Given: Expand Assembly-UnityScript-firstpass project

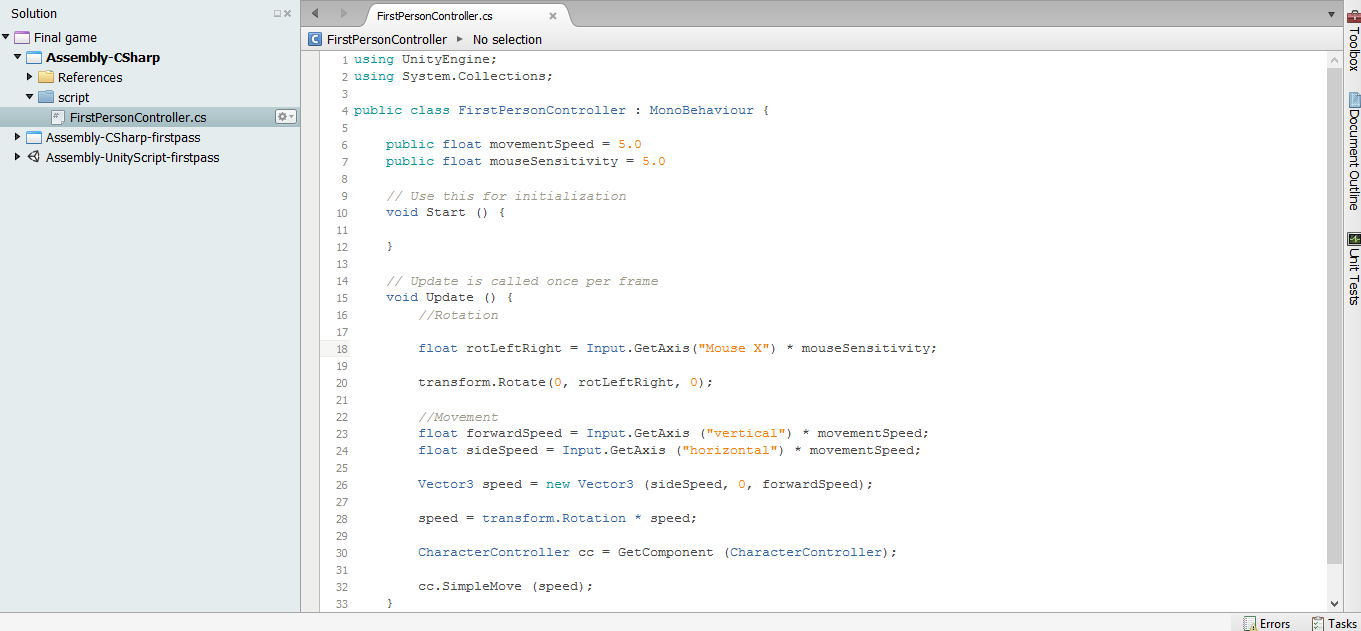Looking at the screenshot, I should (17, 157).
